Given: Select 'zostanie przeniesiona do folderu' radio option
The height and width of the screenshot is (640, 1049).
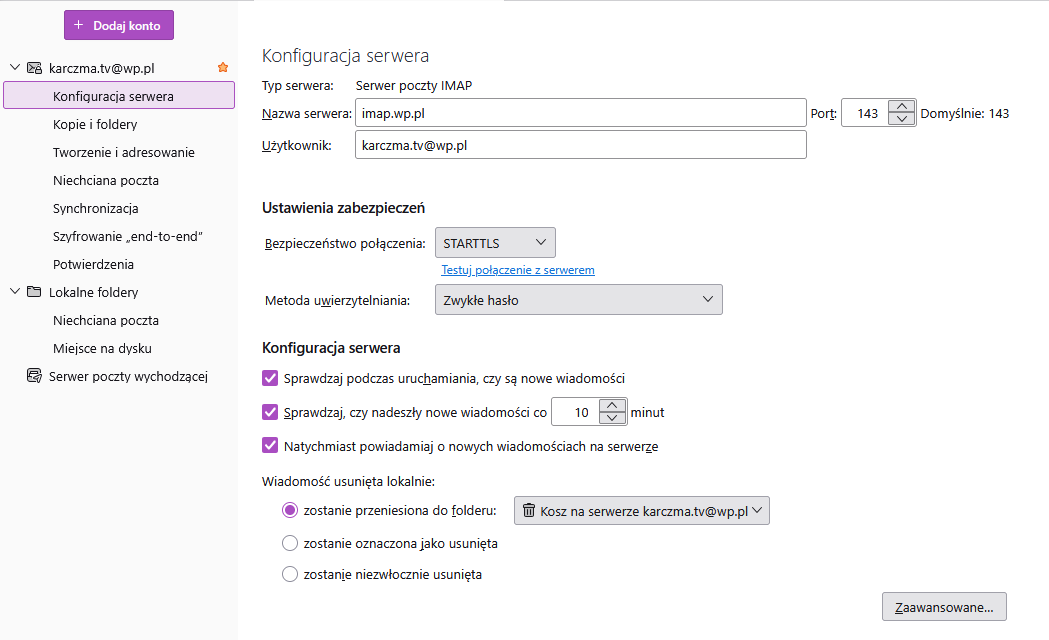Looking at the screenshot, I should (290, 510).
